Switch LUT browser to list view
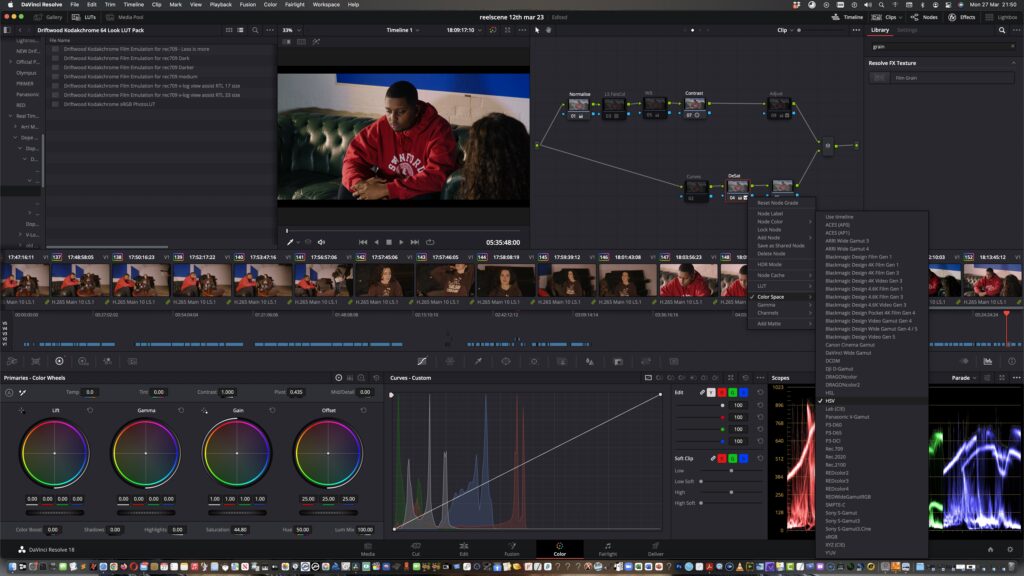Image resolution: width=1024 pixels, height=576 pixels. (x=240, y=30)
